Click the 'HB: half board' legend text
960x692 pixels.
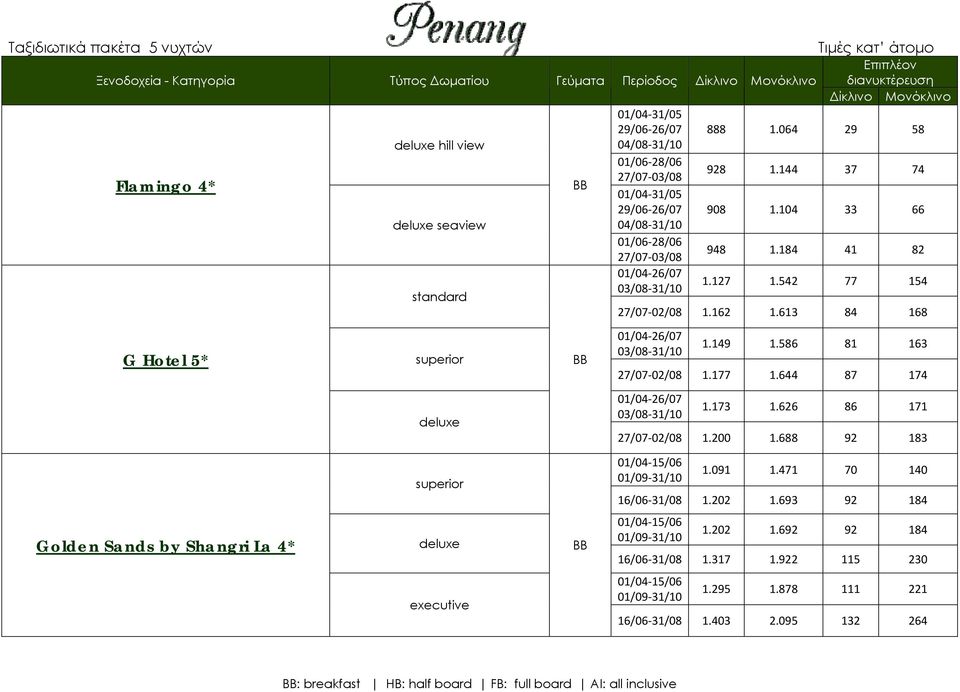[429, 683]
